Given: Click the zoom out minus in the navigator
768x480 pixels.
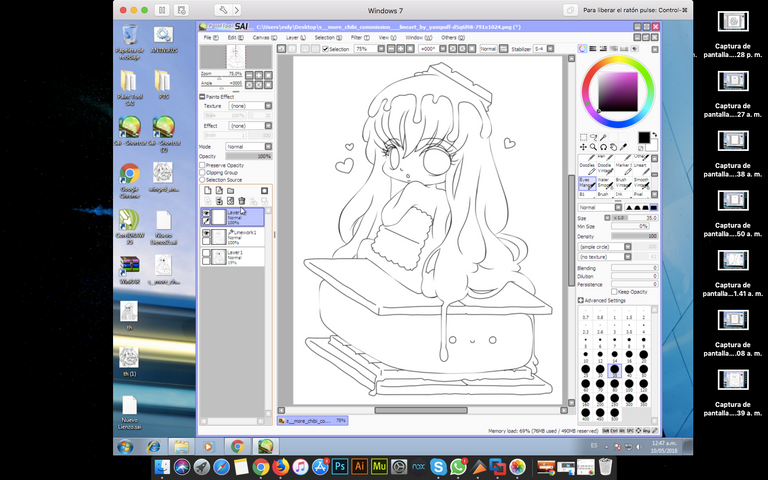Looking at the screenshot, I should [249, 75].
